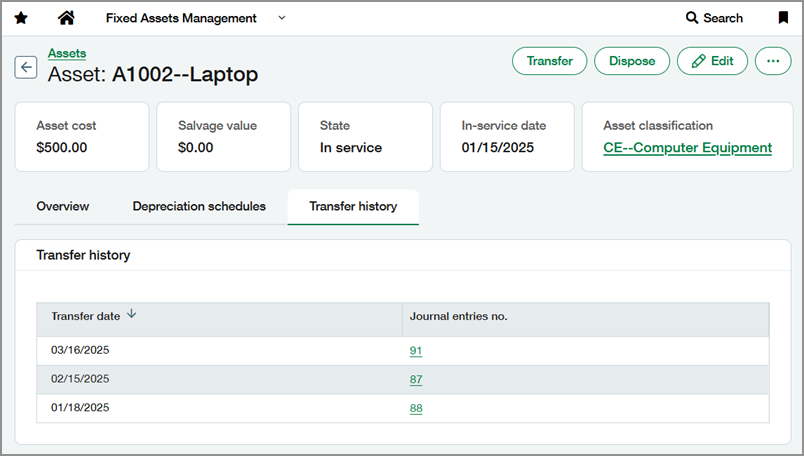804x456 pixels.
Task: Open CE--Computer Equipment classification link
Action: 687,148
